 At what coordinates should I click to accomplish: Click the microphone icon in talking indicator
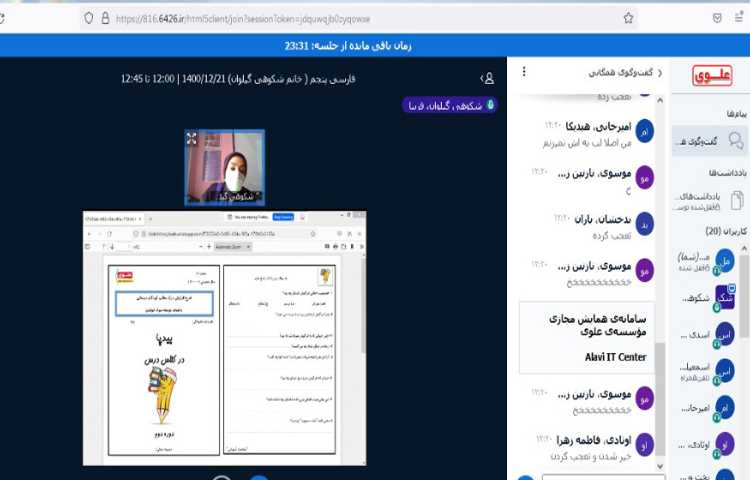pyautogui.click(x=490, y=105)
